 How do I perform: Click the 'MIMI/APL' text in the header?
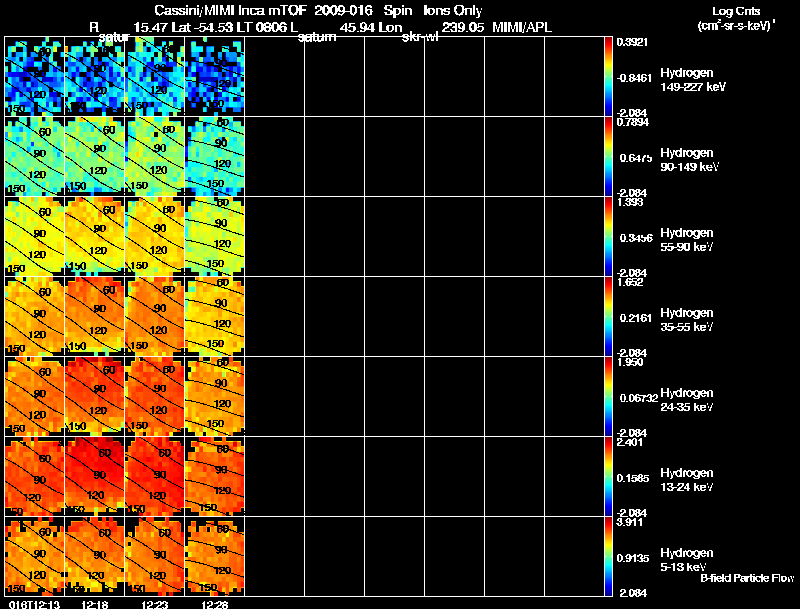tap(521, 28)
